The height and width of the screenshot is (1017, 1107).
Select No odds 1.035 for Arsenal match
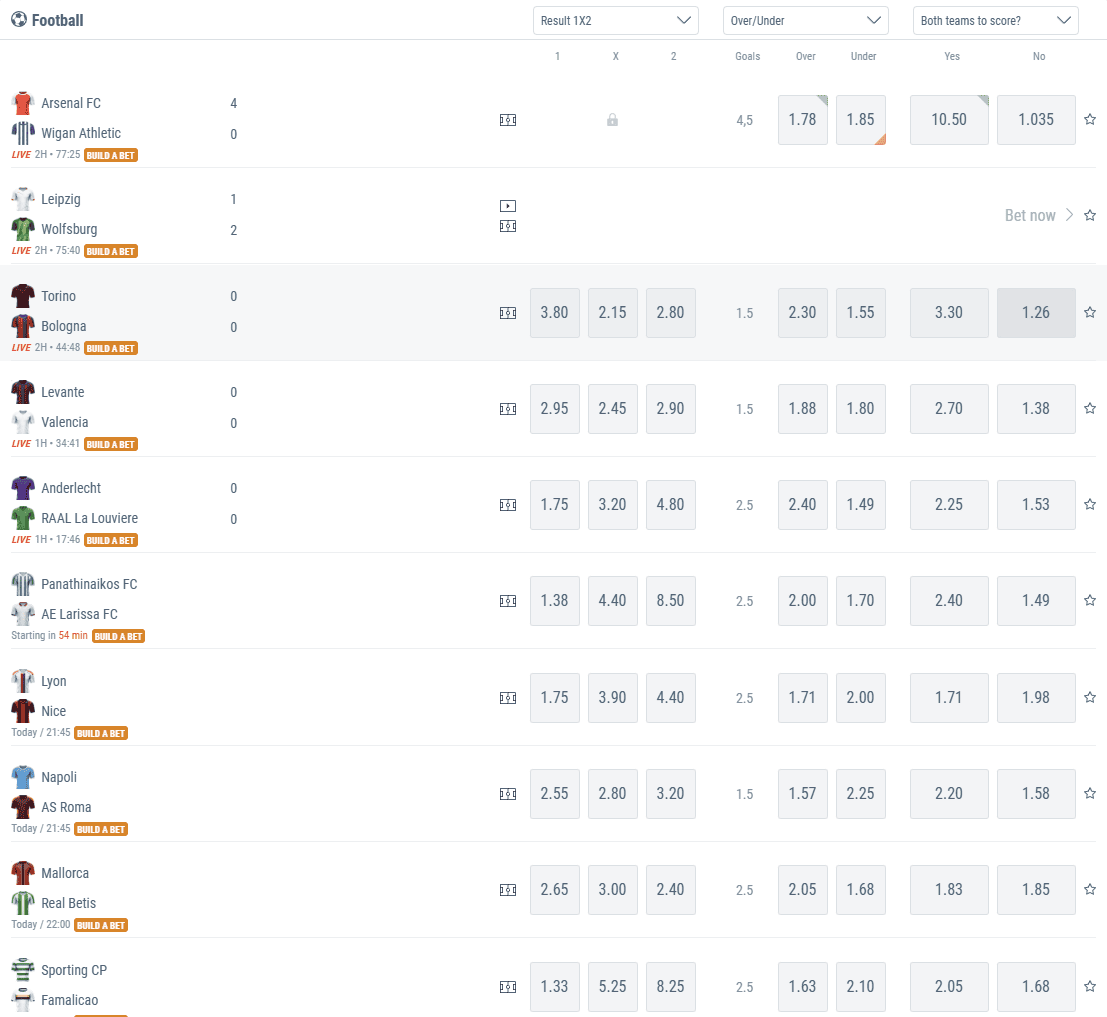(x=1036, y=120)
